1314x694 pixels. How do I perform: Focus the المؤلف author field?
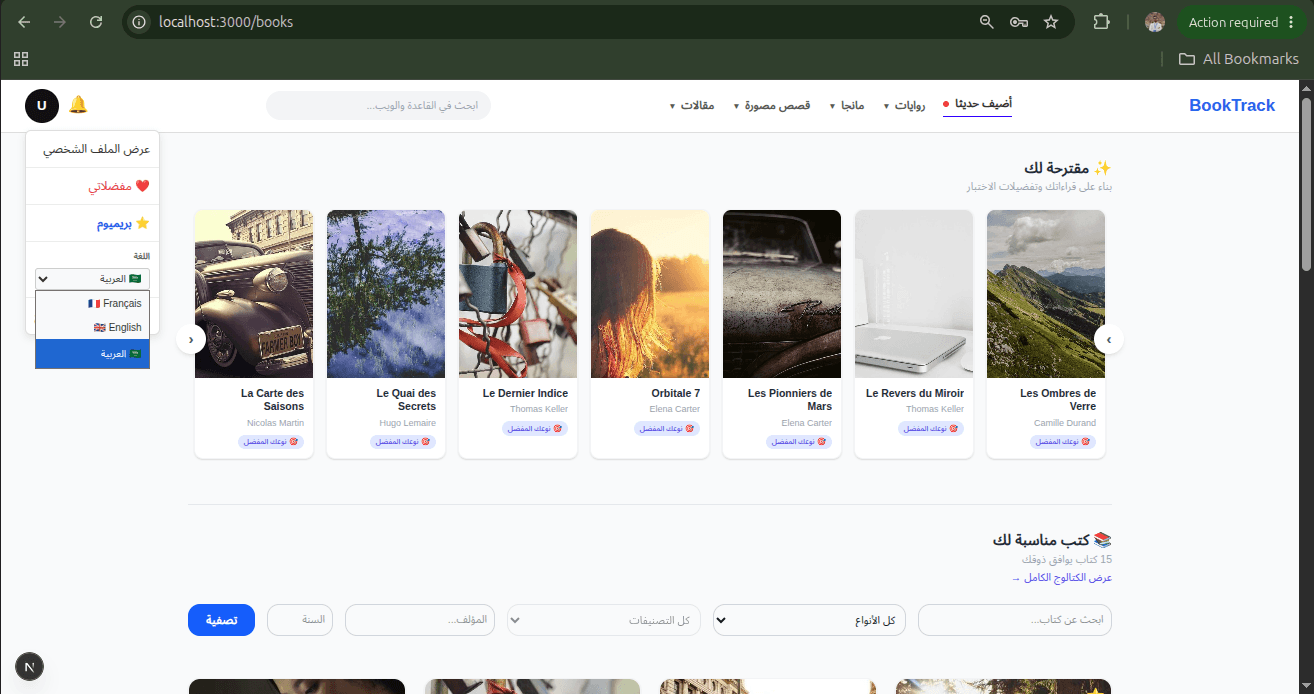420,620
